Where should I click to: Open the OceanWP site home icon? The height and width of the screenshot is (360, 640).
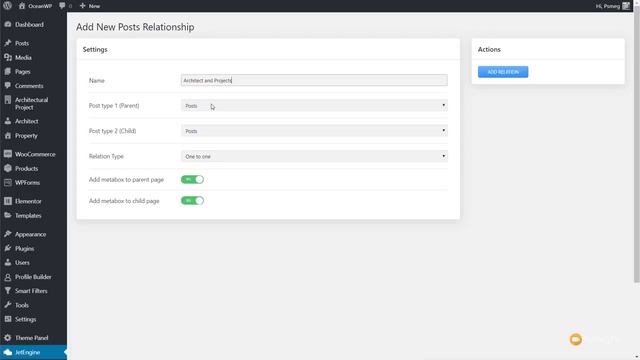tap(22, 6)
